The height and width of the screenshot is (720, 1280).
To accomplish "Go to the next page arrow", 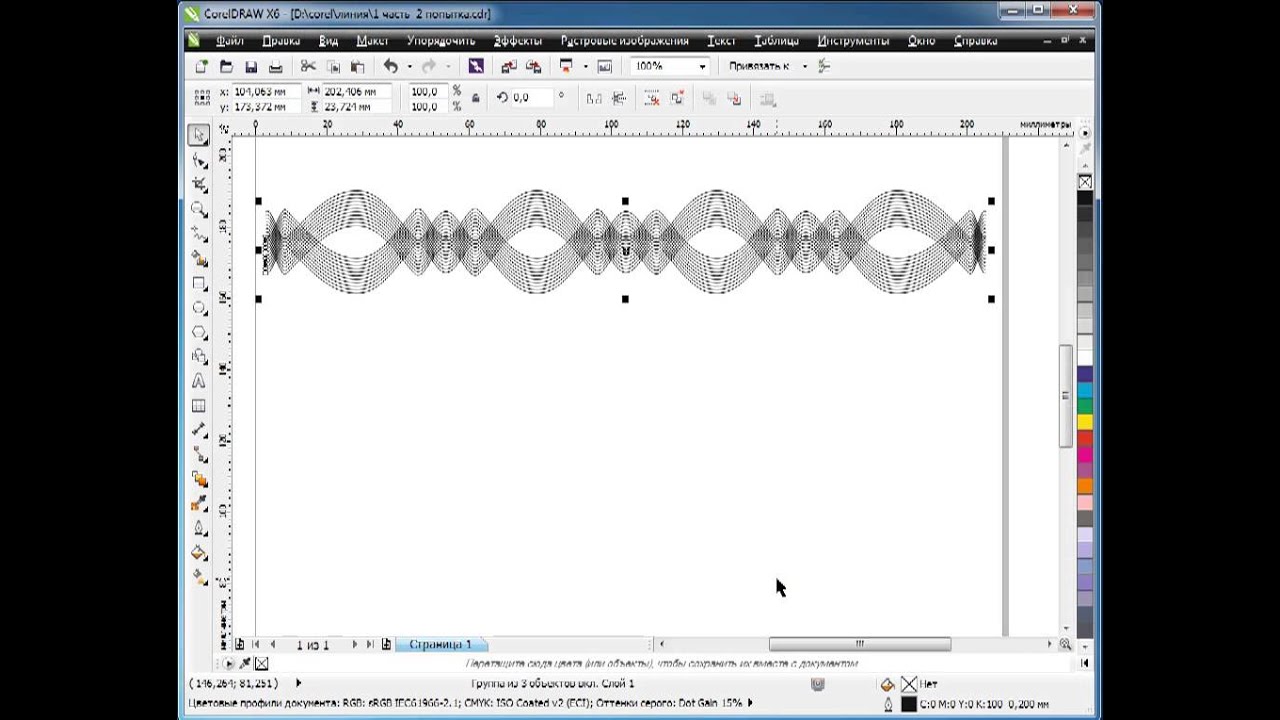I will click(354, 645).
